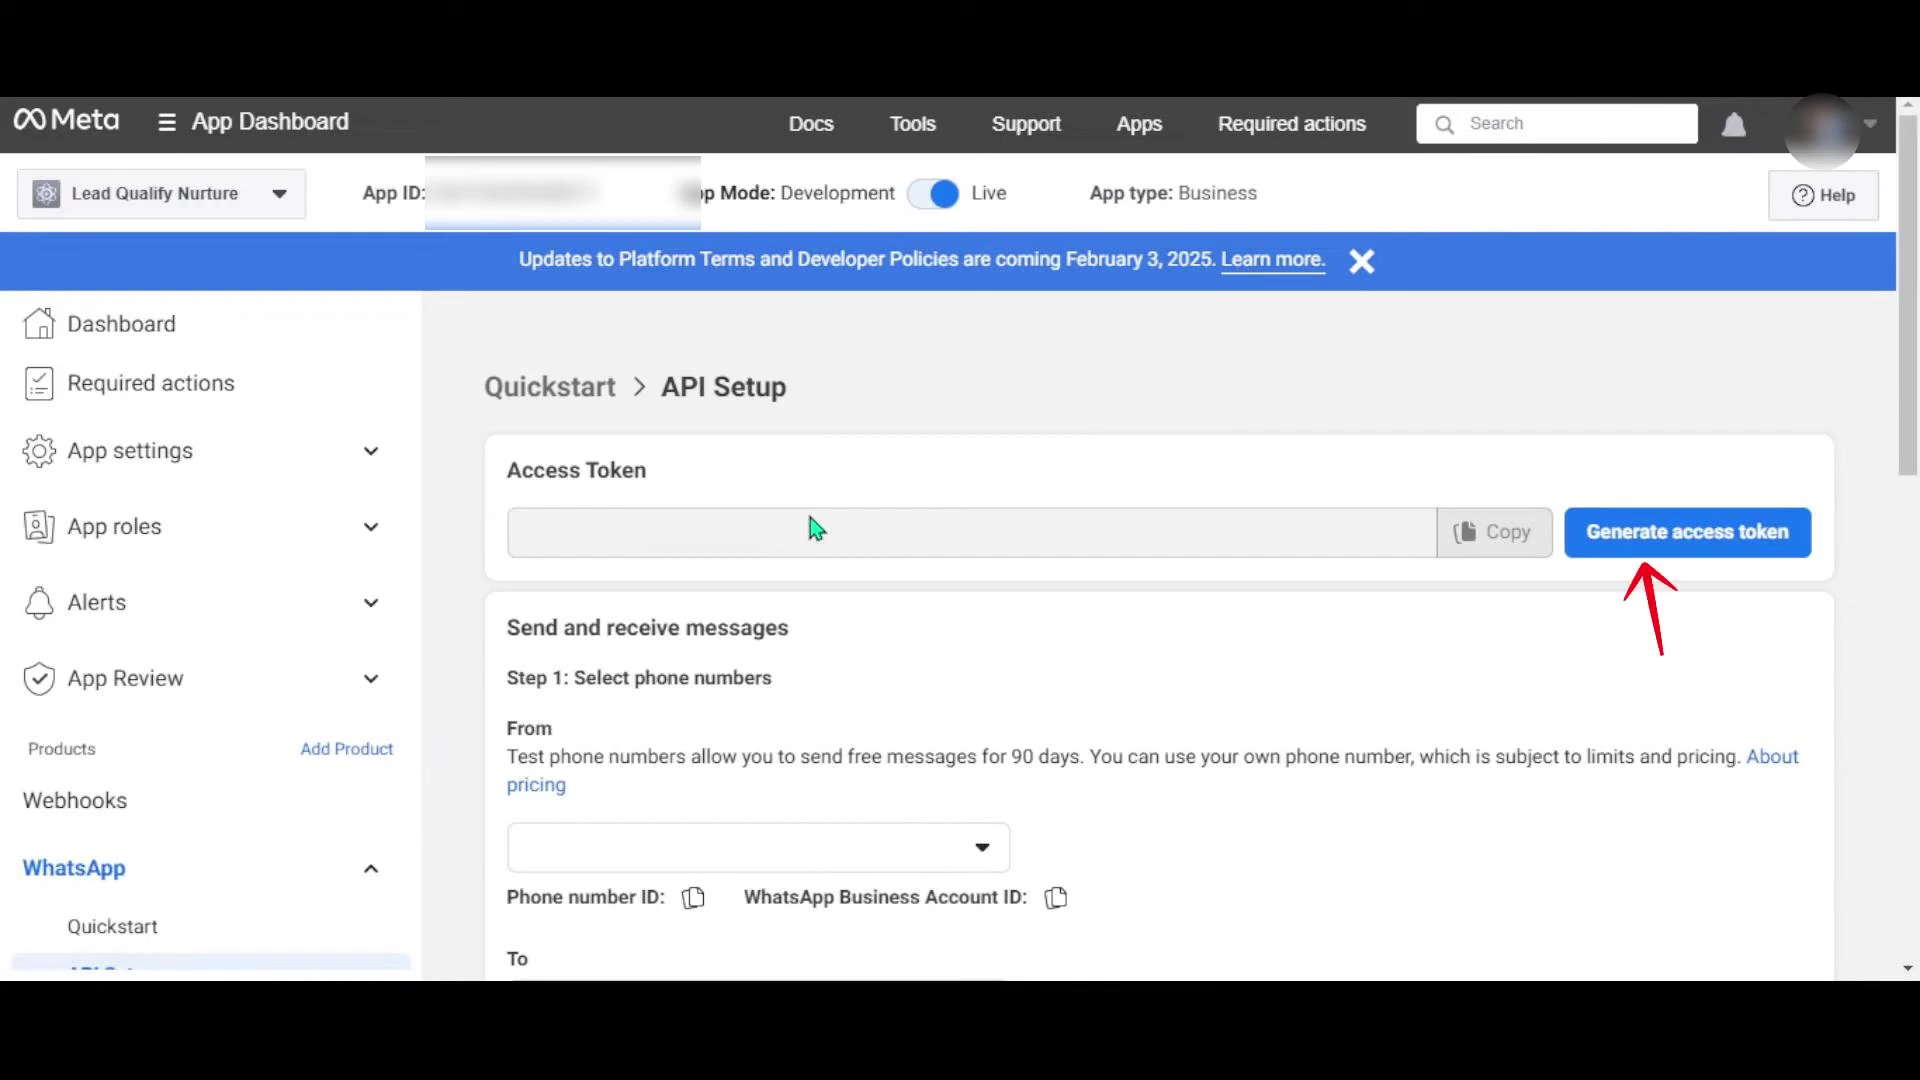Open Apps in the top navigation
This screenshot has width=1920, height=1080.
1139,124
